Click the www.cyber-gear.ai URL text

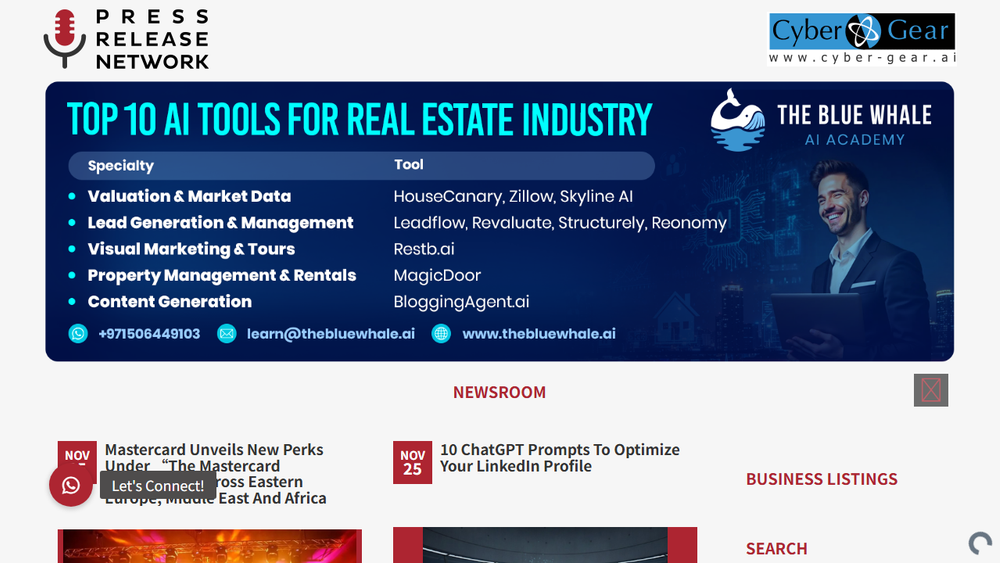(862, 57)
